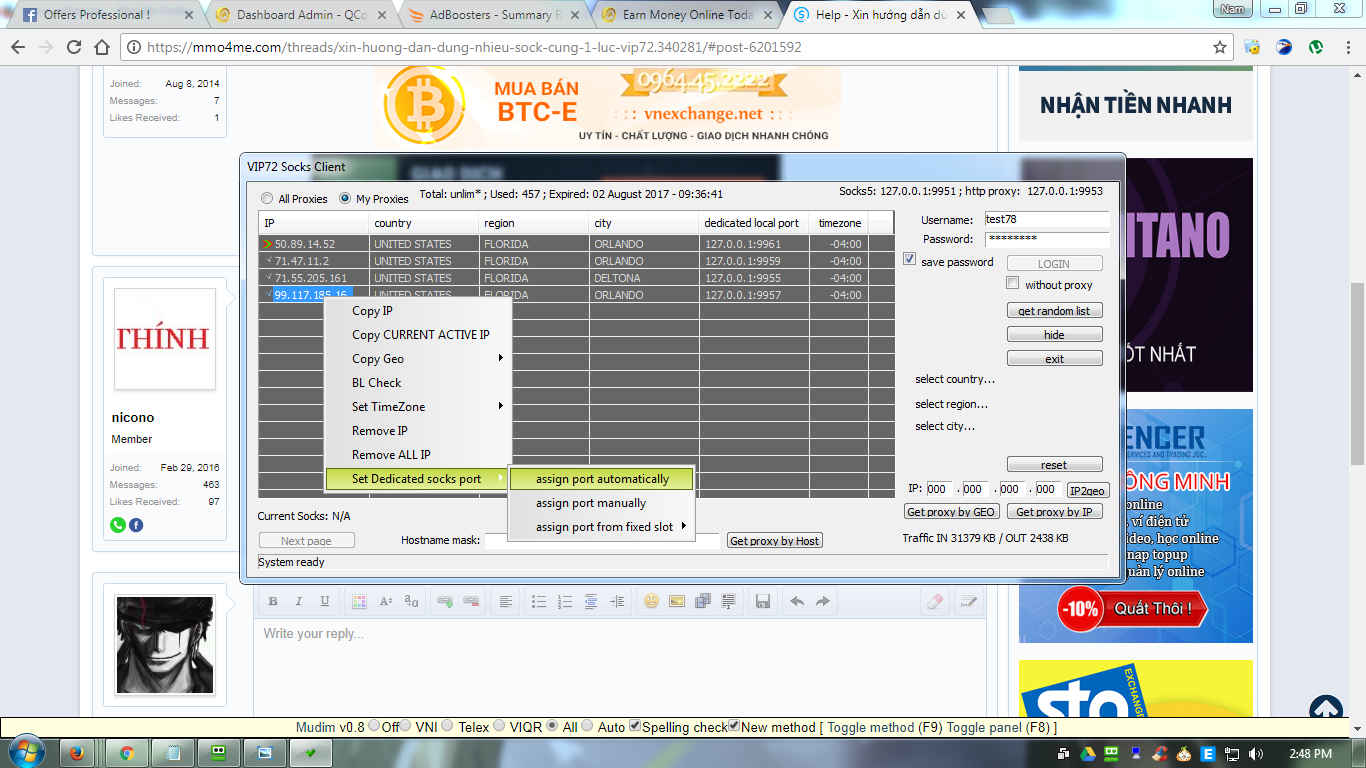Toggle BB code editor mode icon
The width and height of the screenshot is (1366, 768).
tap(967, 601)
